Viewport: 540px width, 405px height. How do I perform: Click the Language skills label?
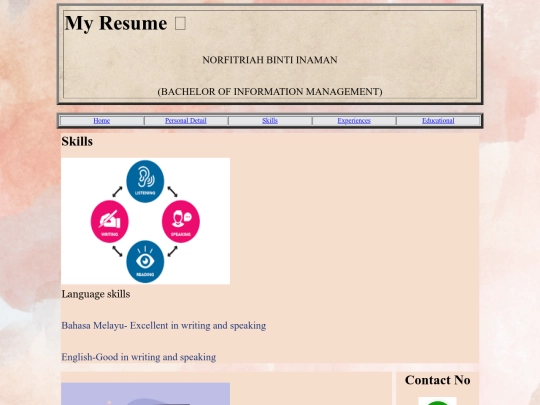96,294
